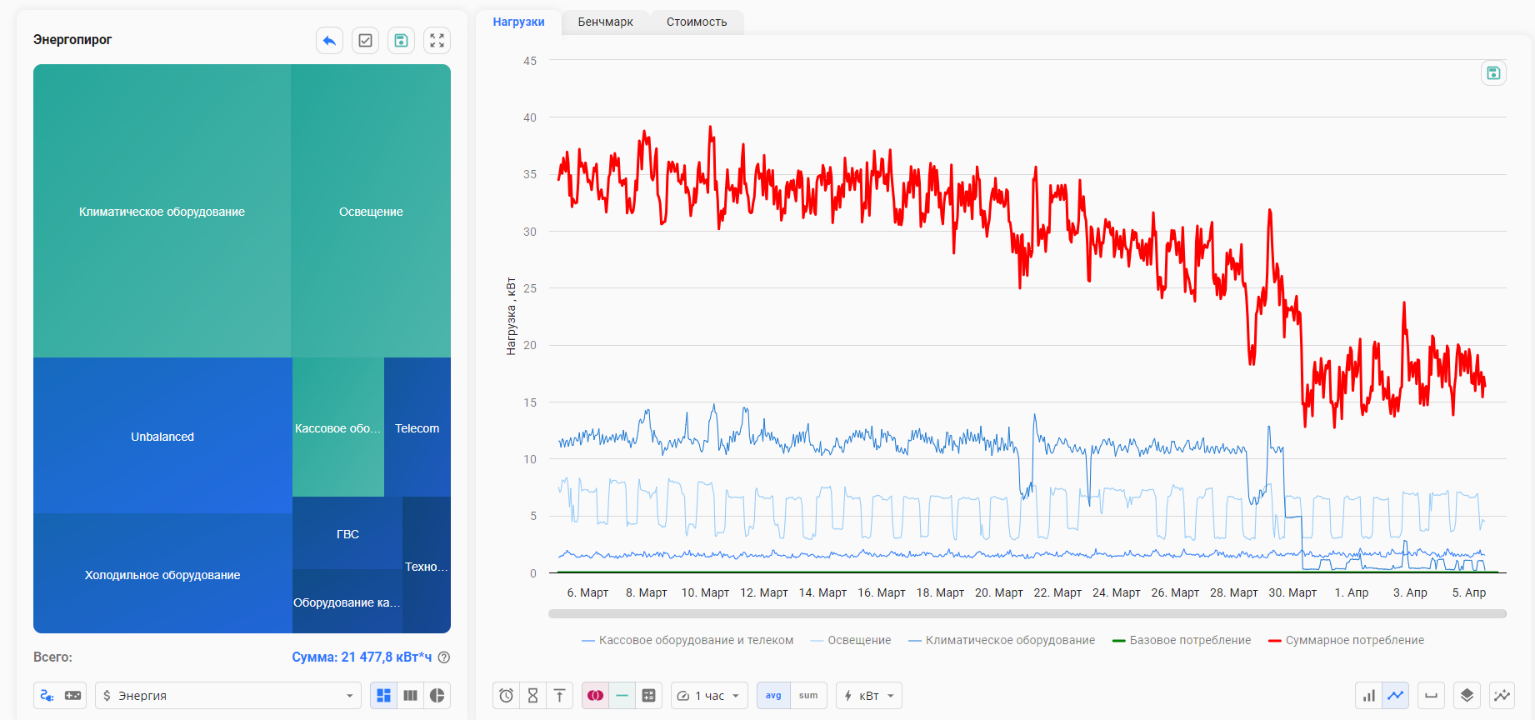This screenshot has width=1535, height=720.
Task: Select sum aggregation toggle
Action: [808, 695]
